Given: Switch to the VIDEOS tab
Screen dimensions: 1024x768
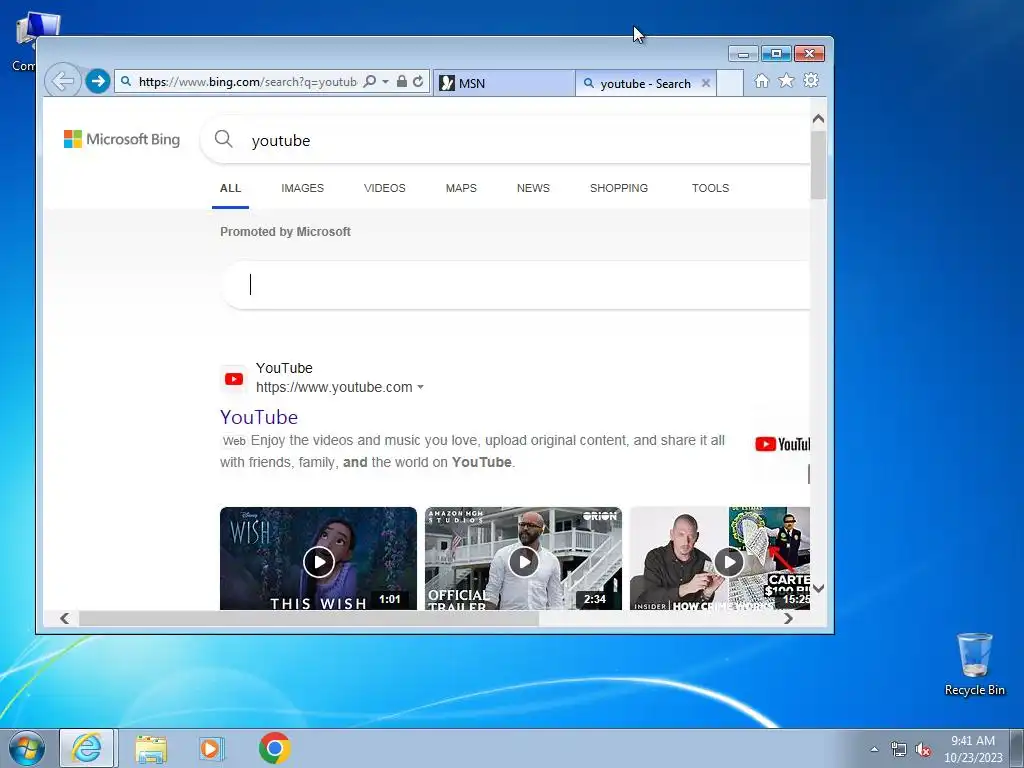Looking at the screenshot, I should pyautogui.click(x=385, y=188).
